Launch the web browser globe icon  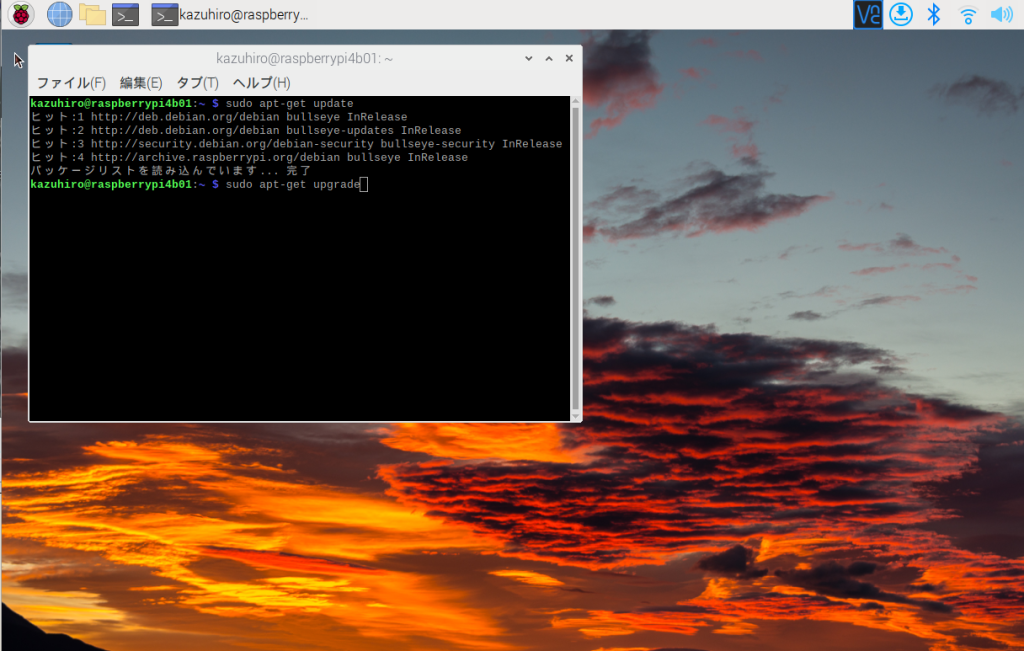(x=60, y=14)
